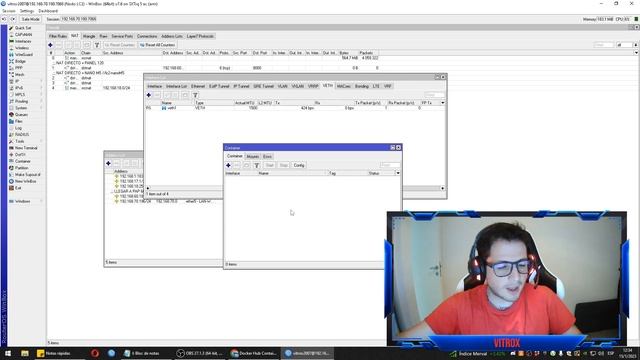
Task: Open the Bridge menu entry
Action: pyautogui.click(x=20, y=61)
